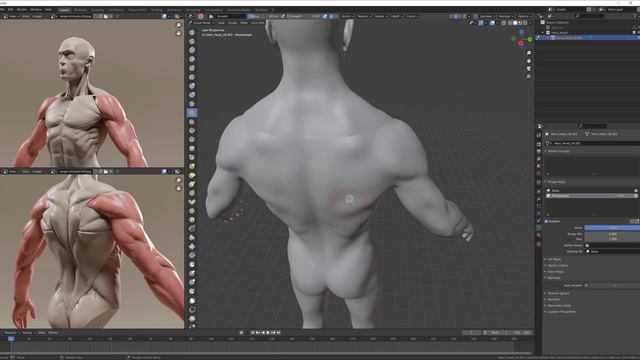640x360 pixels.
Task: Click the 3D viewport zoom gizmo icon
Action: coord(529,53)
